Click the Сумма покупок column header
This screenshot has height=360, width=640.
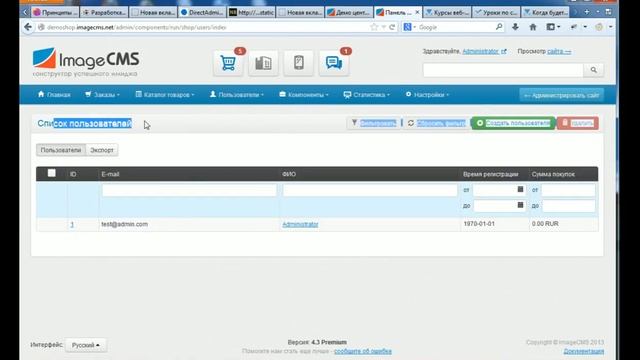pos(553,174)
